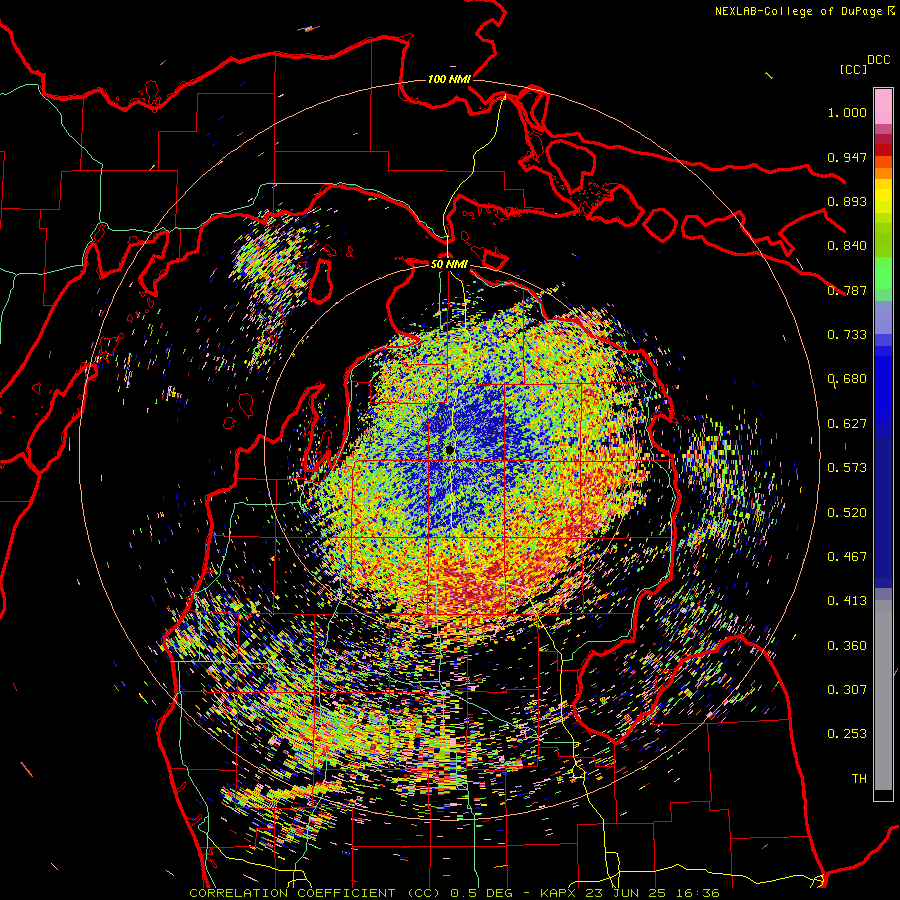This screenshot has height=900, width=900.
Task: Click the 100 NMI range ring label
Action: point(449,79)
